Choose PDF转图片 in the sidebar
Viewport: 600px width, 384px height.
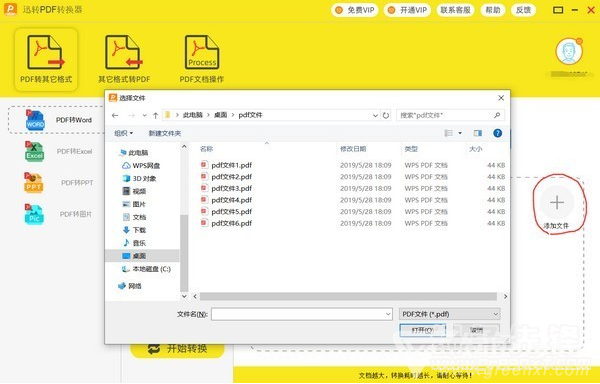pyautogui.click(x=59, y=214)
